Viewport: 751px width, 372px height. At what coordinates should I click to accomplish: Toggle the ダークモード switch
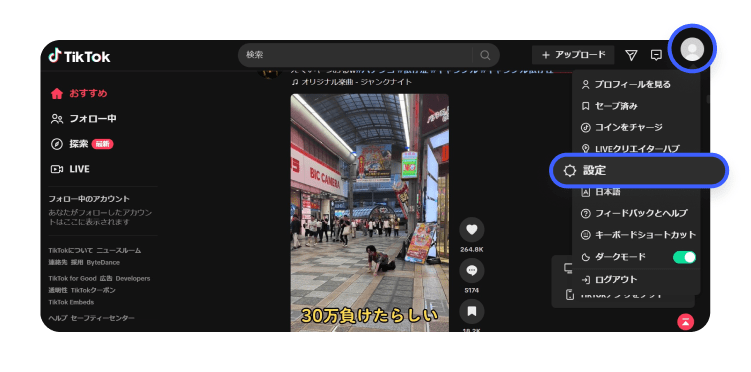[684, 257]
